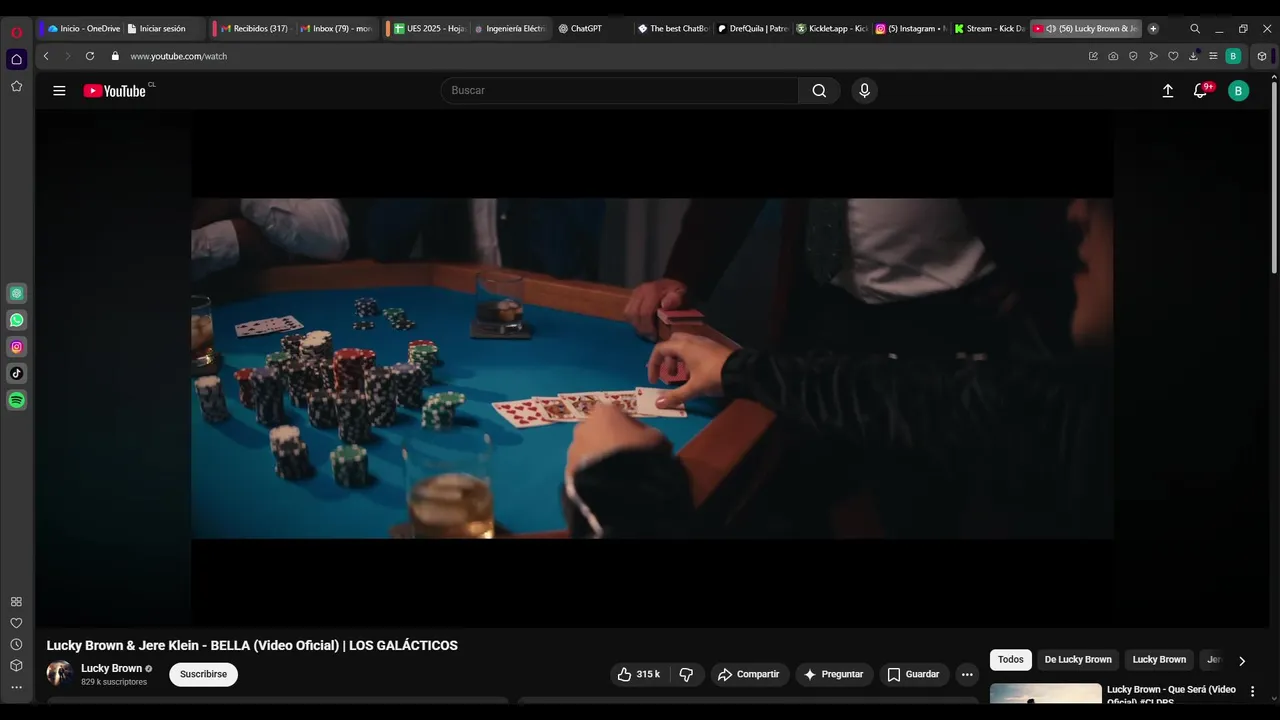Add page to bookmarks with address bar heart
This screenshot has height=720, width=1280.
click(1173, 56)
